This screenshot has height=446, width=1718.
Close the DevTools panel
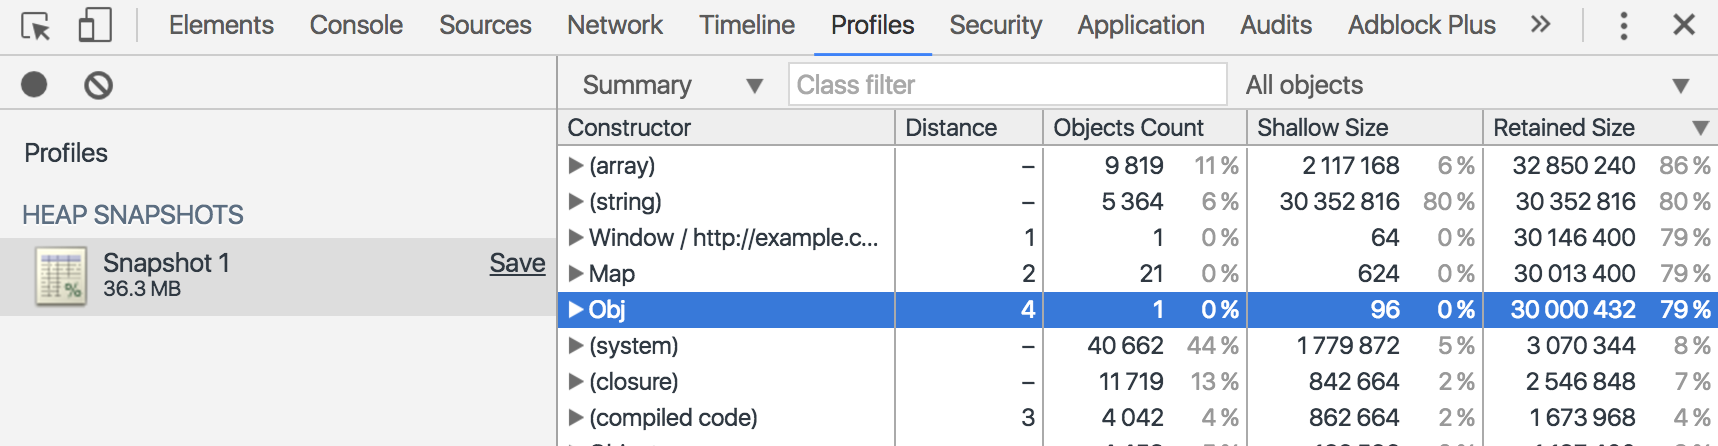(x=1684, y=25)
